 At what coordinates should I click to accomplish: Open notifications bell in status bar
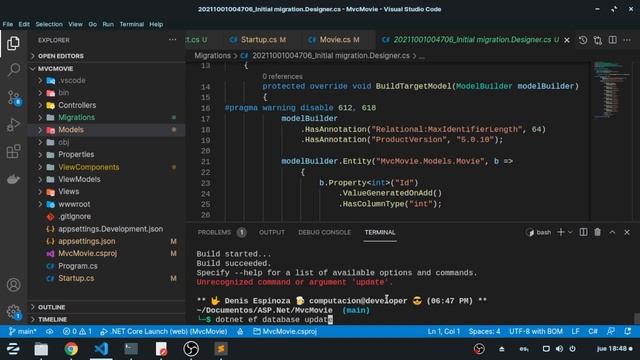[x=627, y=331]
